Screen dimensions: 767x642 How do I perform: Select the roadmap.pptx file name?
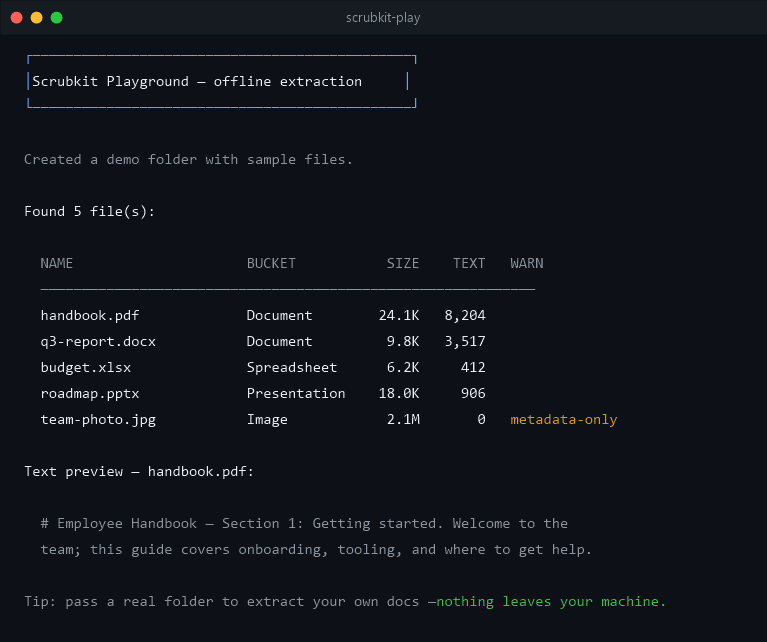point(90,393)
